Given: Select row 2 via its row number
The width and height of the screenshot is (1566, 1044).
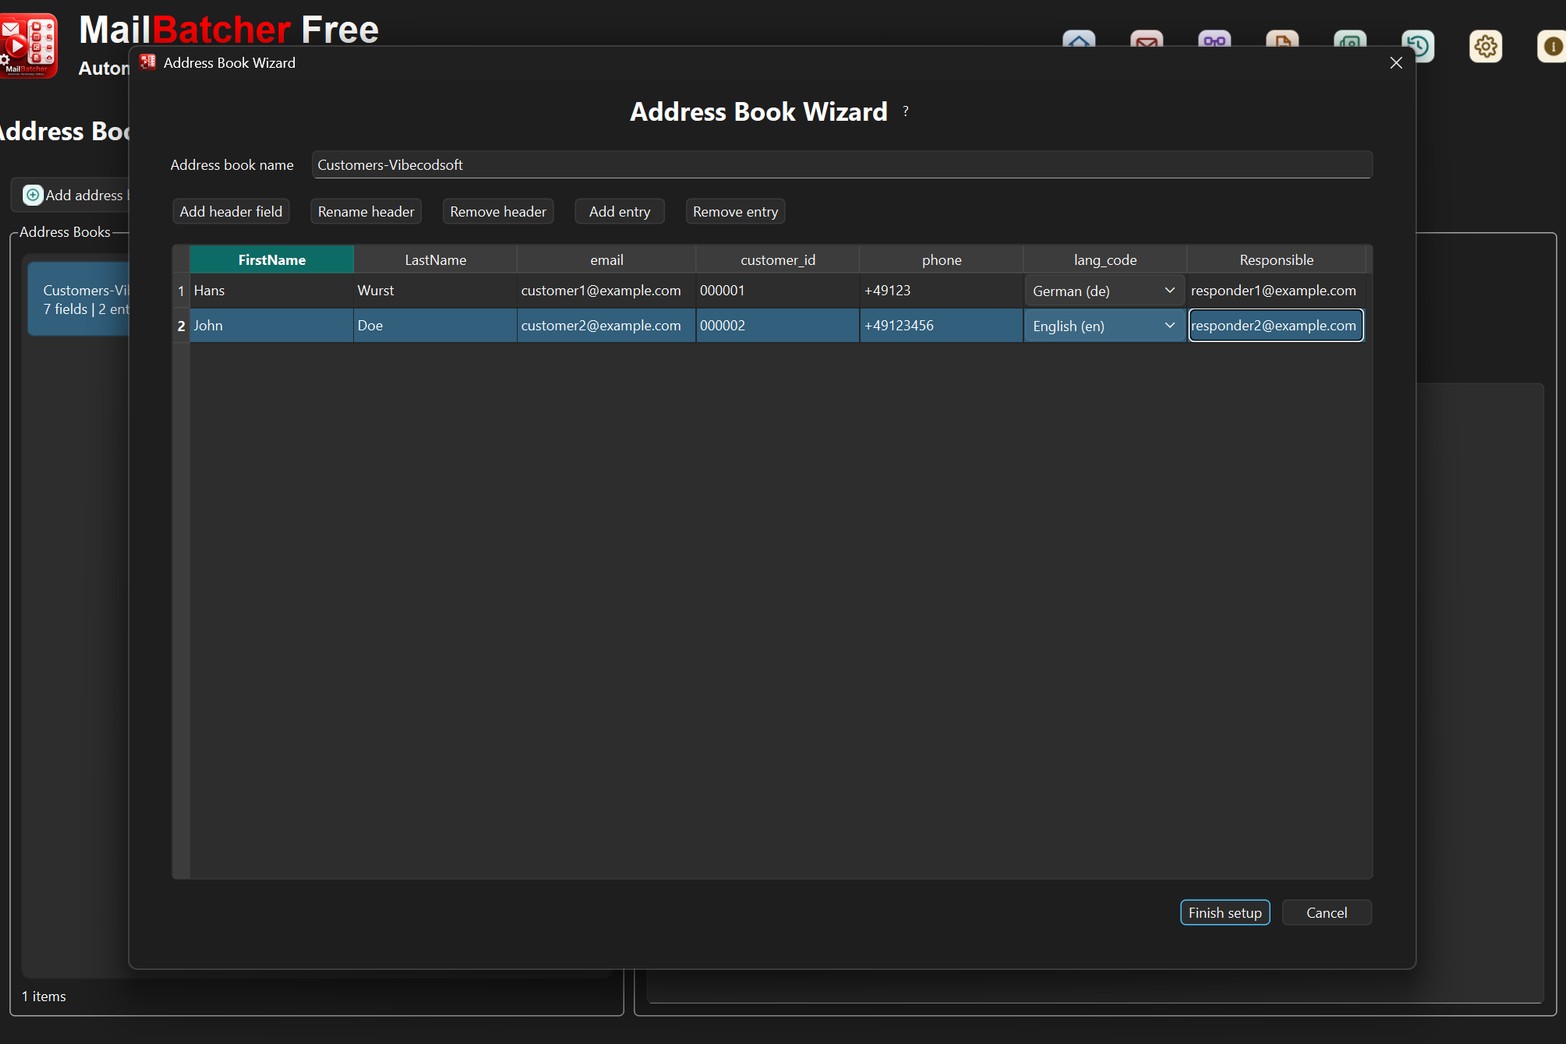Looking at the screenshot, I should coord(181,326).
